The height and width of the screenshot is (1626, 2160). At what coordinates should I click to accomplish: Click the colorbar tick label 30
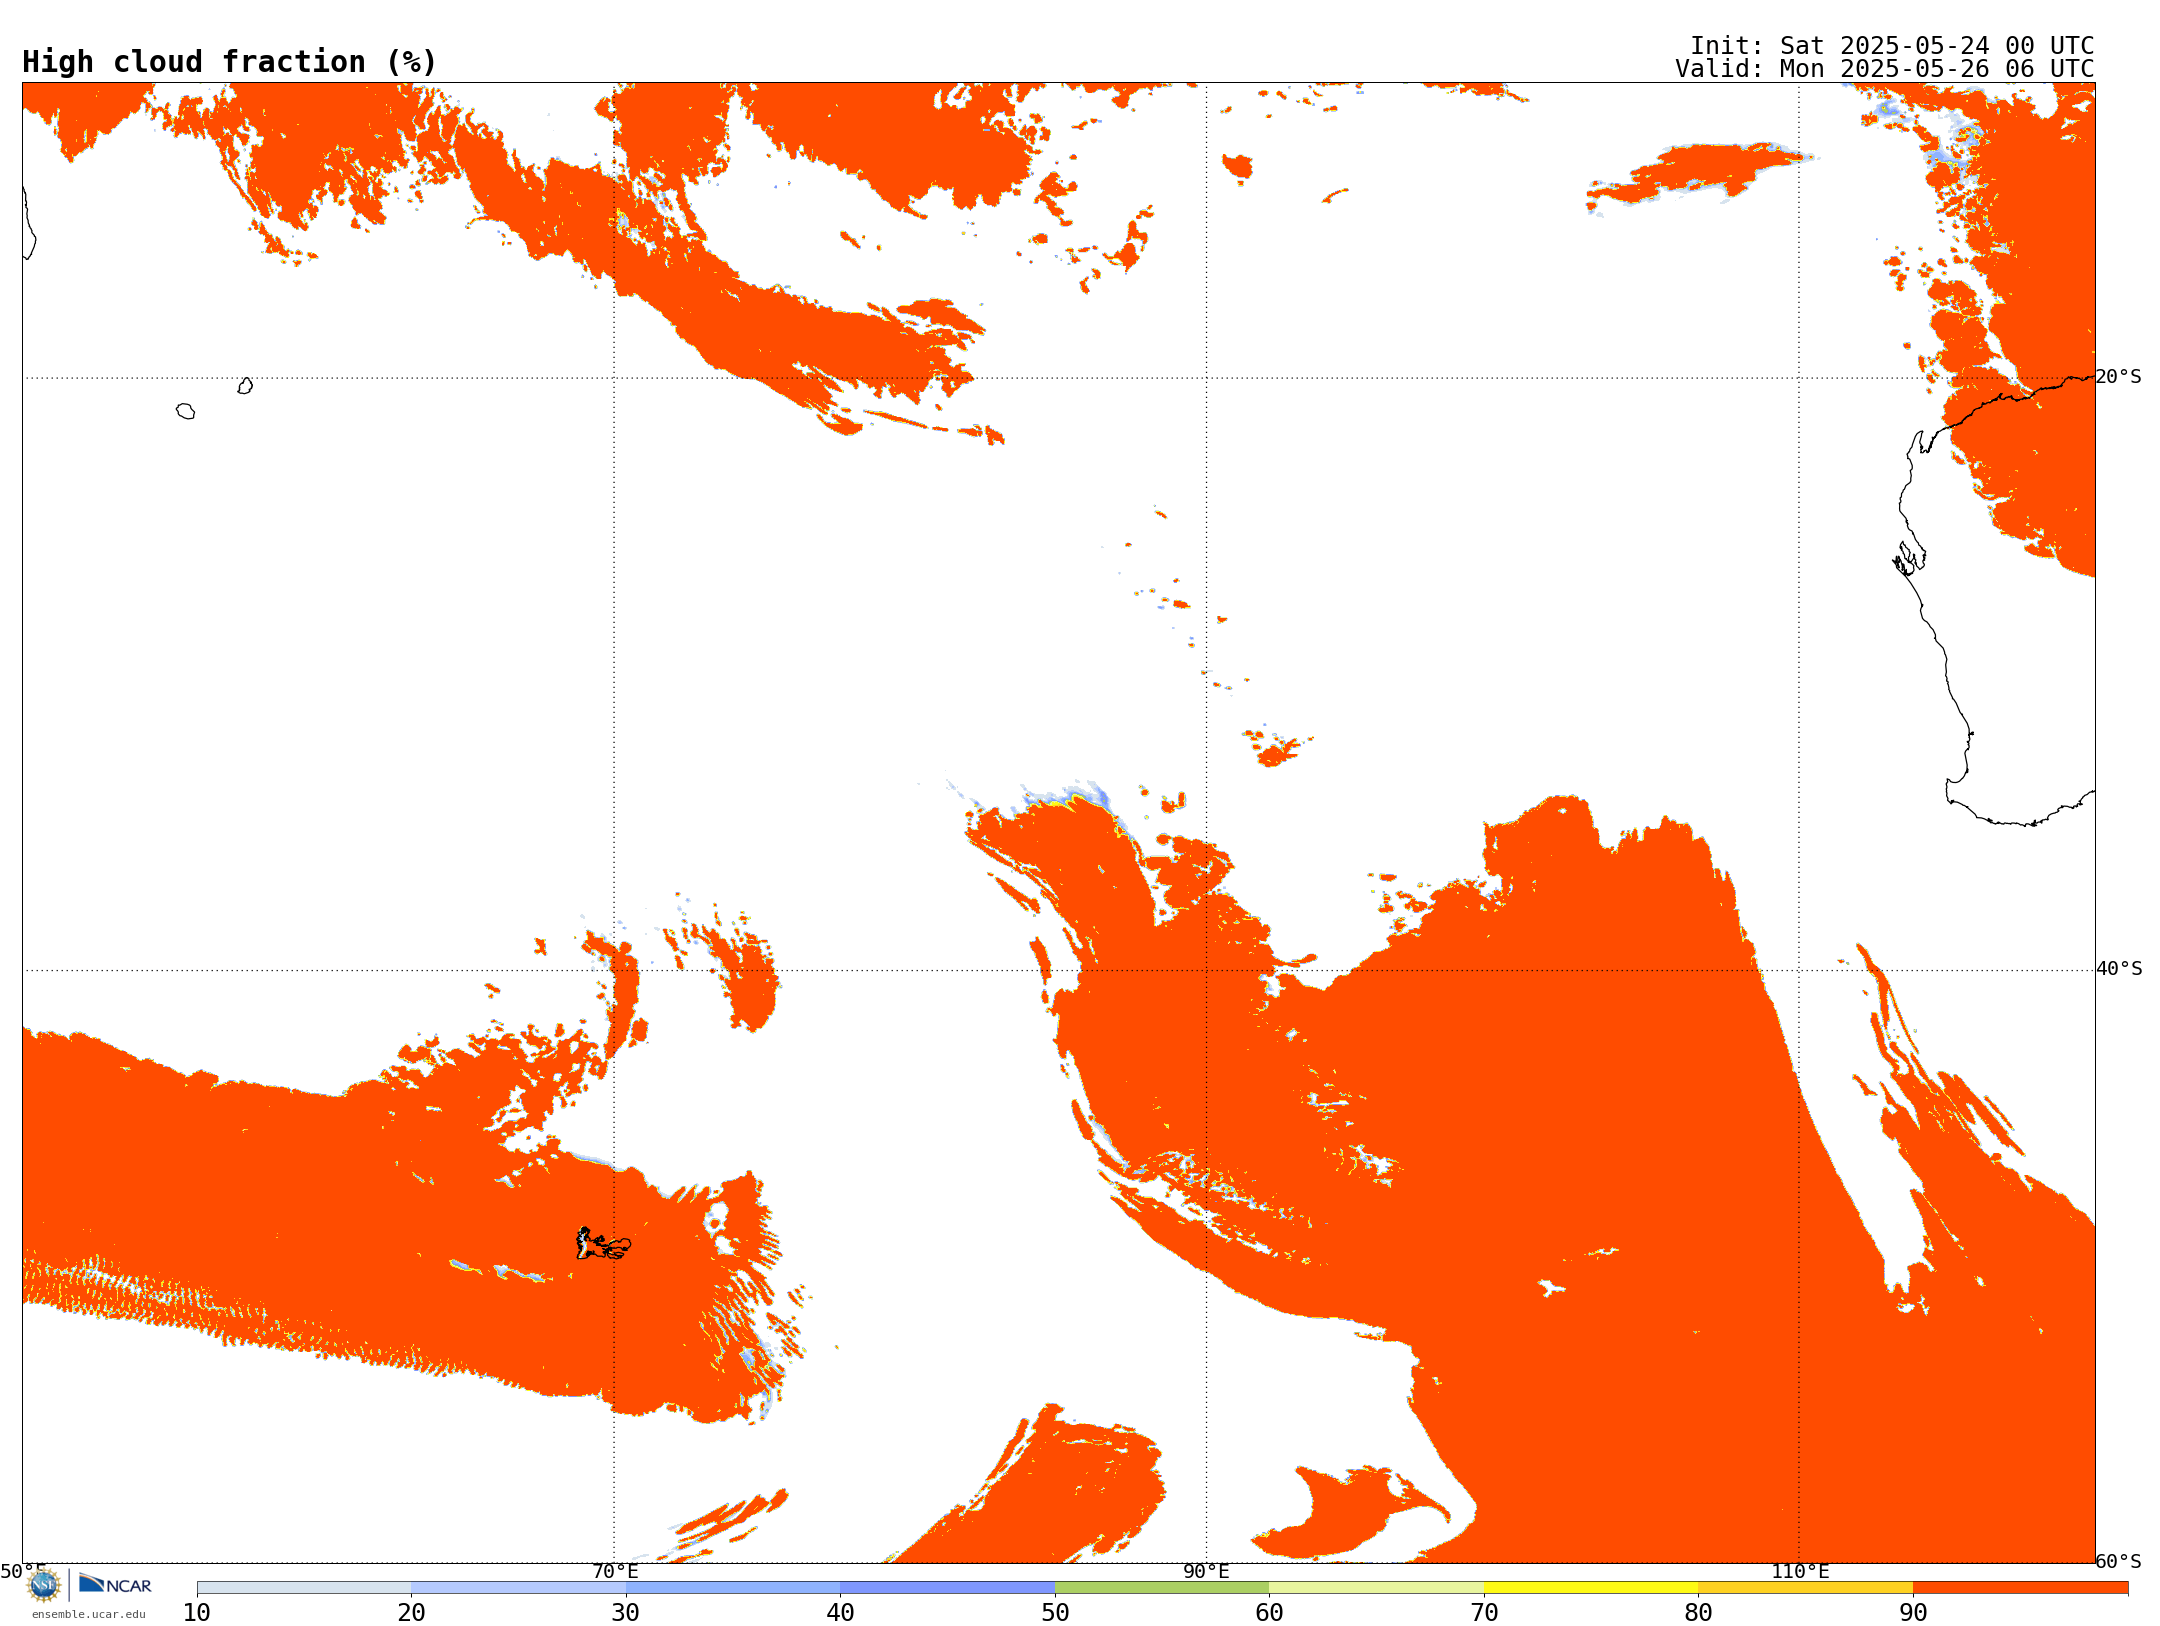coord(626,1613)
